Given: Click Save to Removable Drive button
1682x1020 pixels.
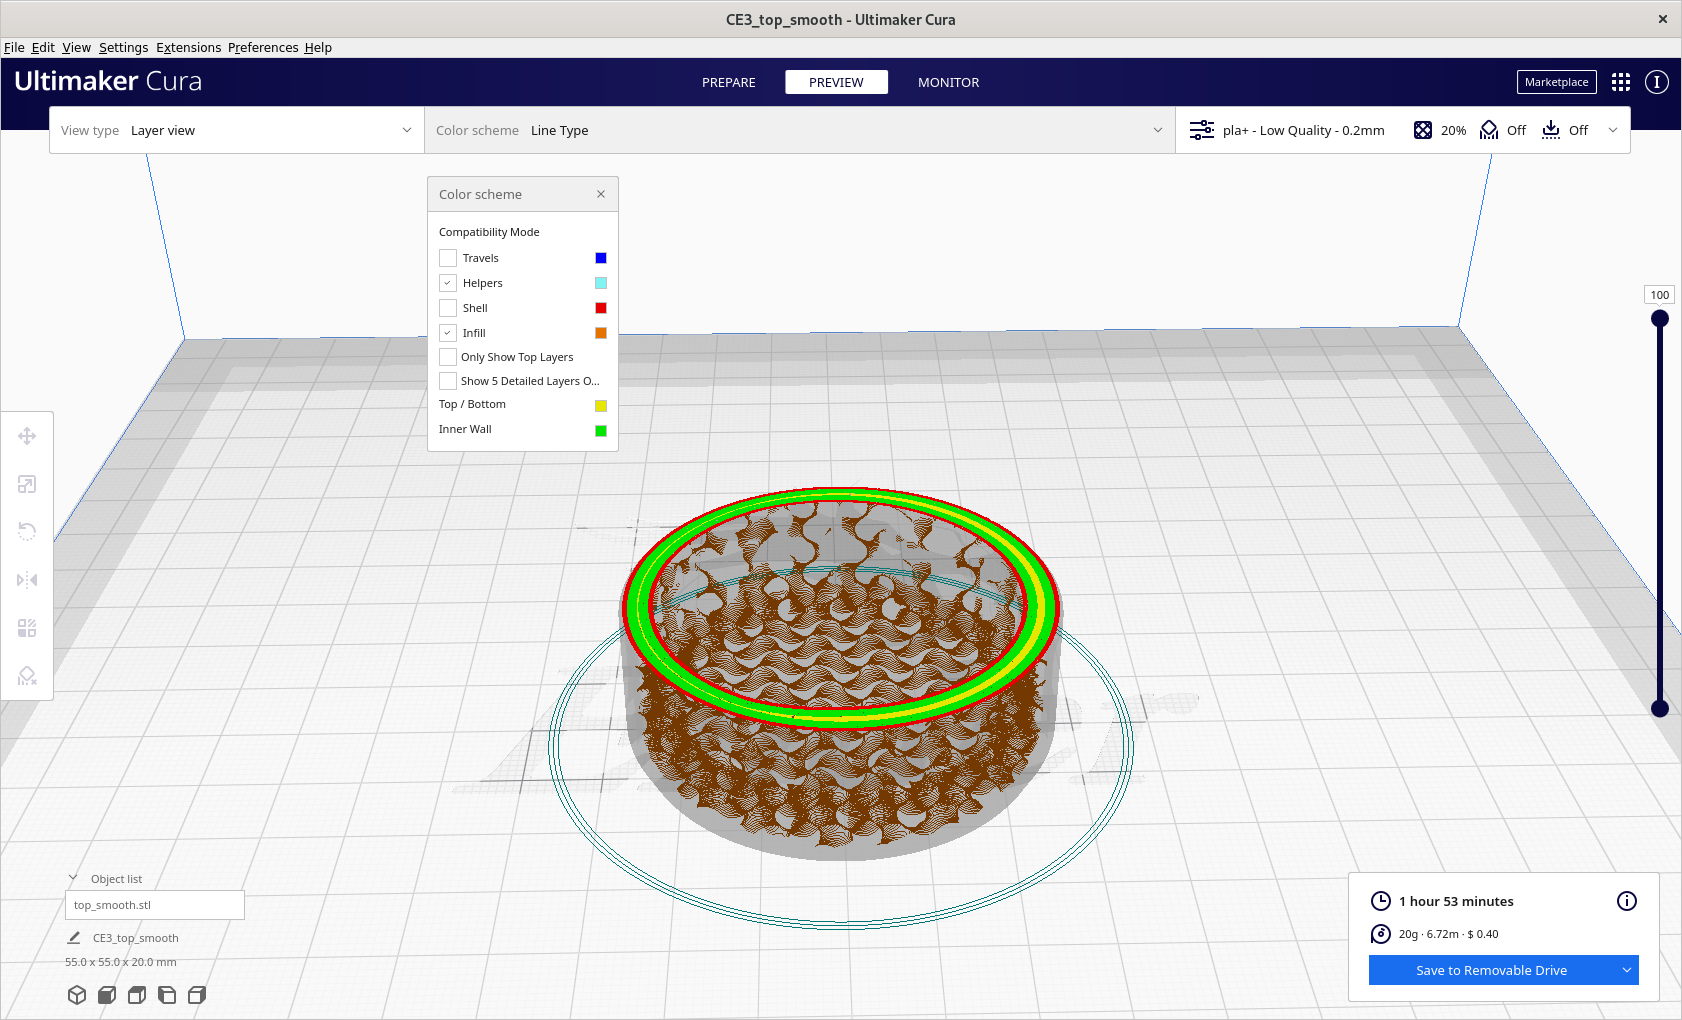Looking at the screenshot, I should click(x=1491, y=970).
